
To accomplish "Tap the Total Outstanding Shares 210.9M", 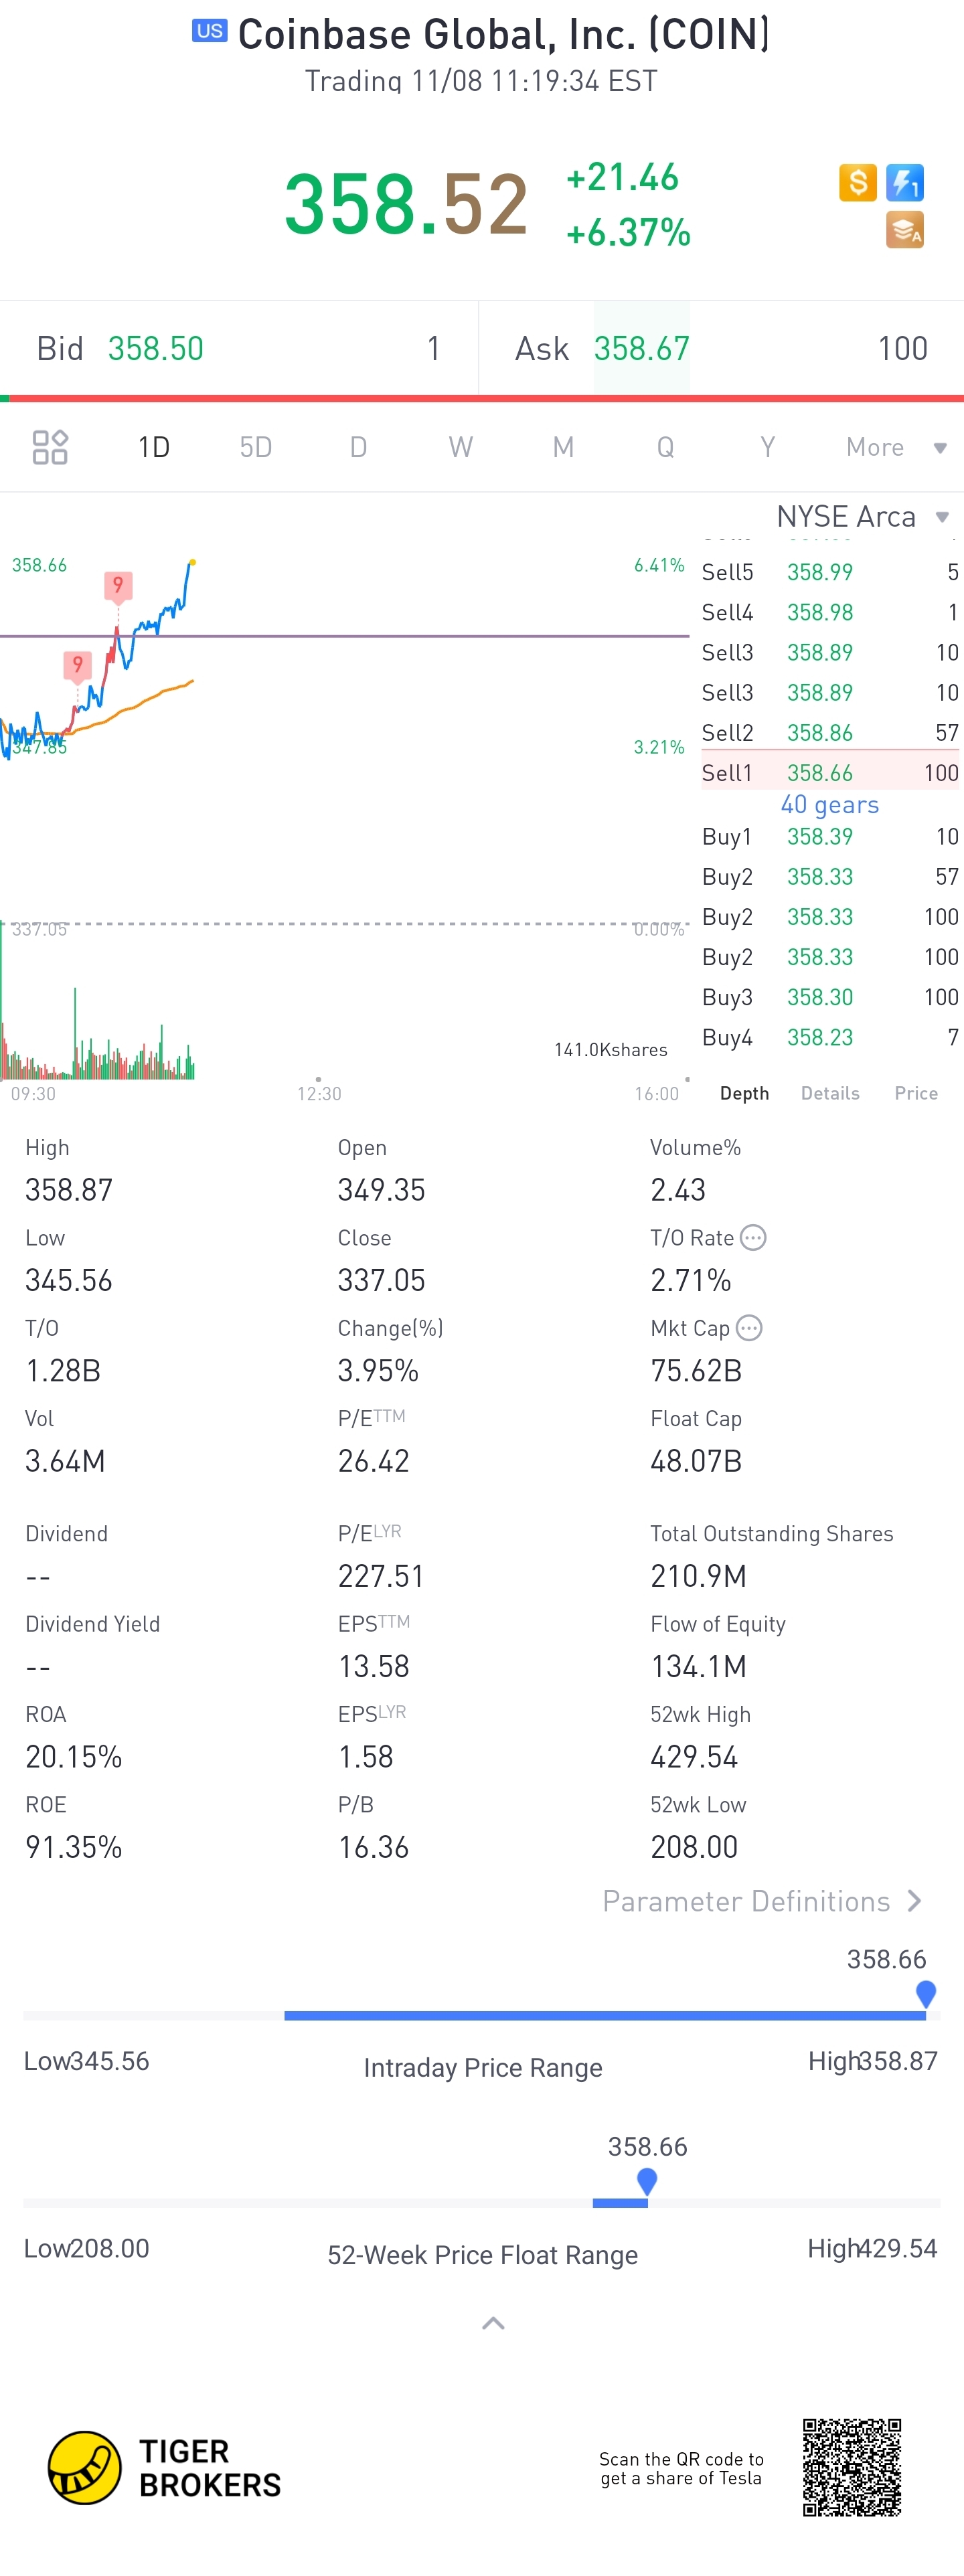I will (x=699, y=1576).
